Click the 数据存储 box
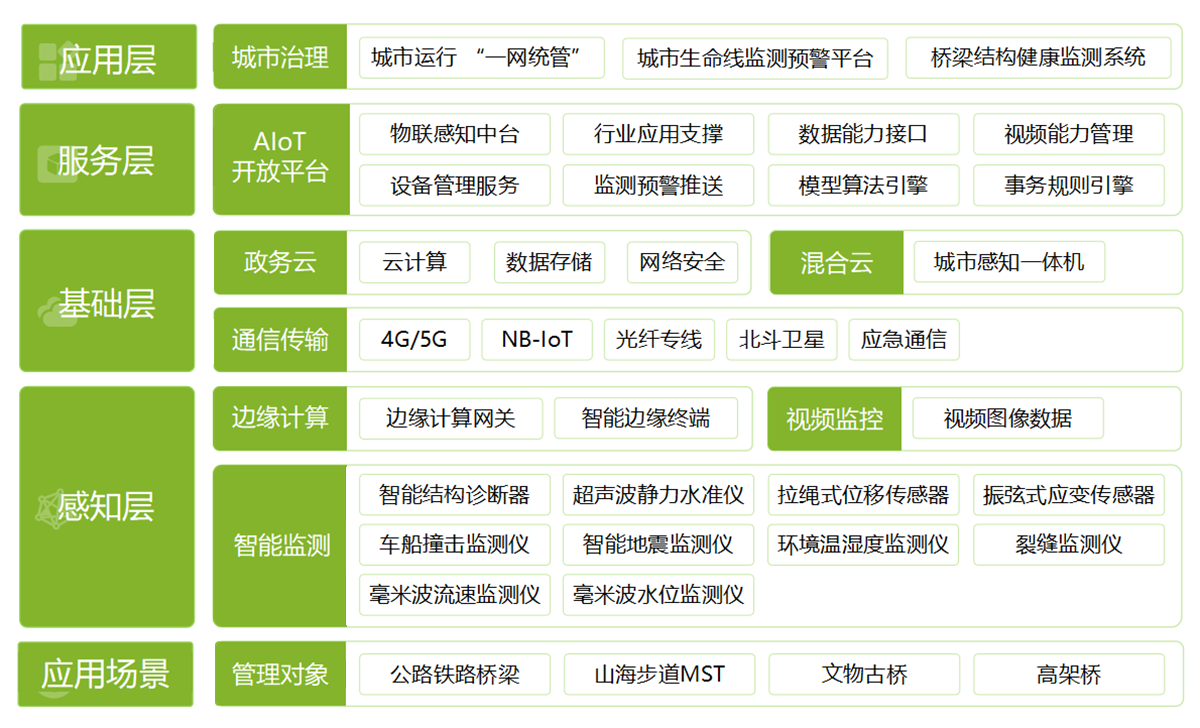The width and height of the screenshot is (1200, 728). pyautogui.click(x=549, y=263)
